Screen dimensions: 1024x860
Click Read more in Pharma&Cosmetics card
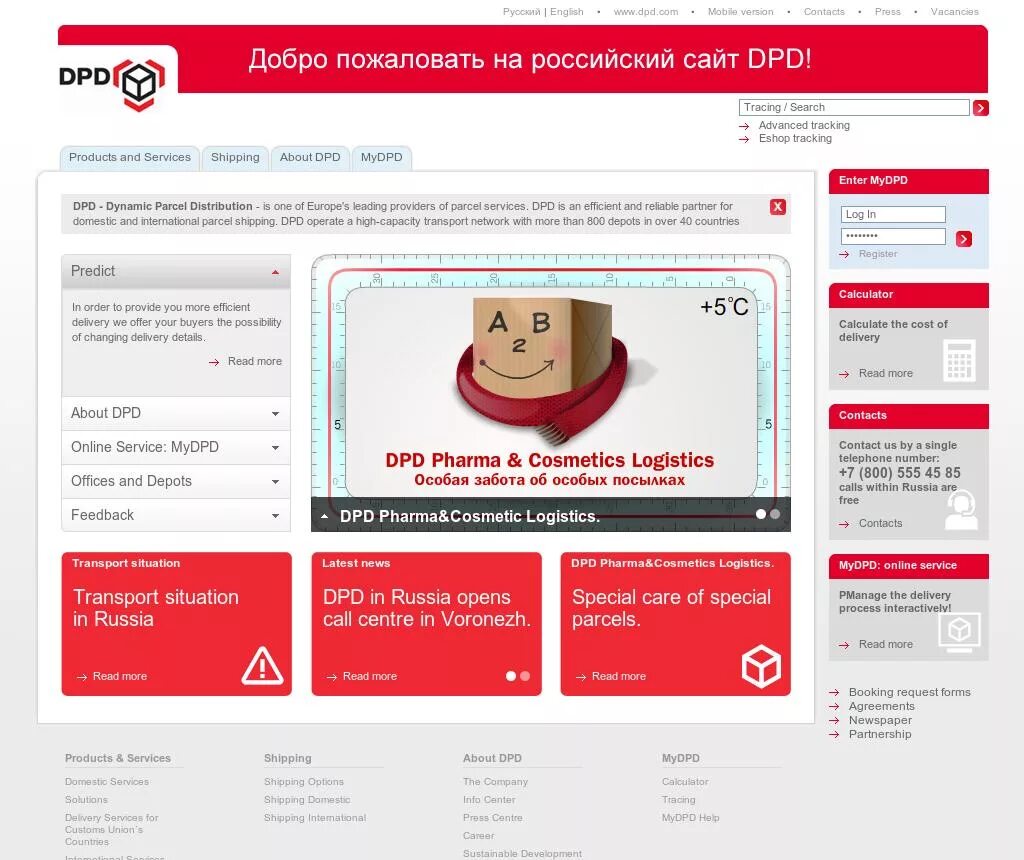click(x=618, y=677)
